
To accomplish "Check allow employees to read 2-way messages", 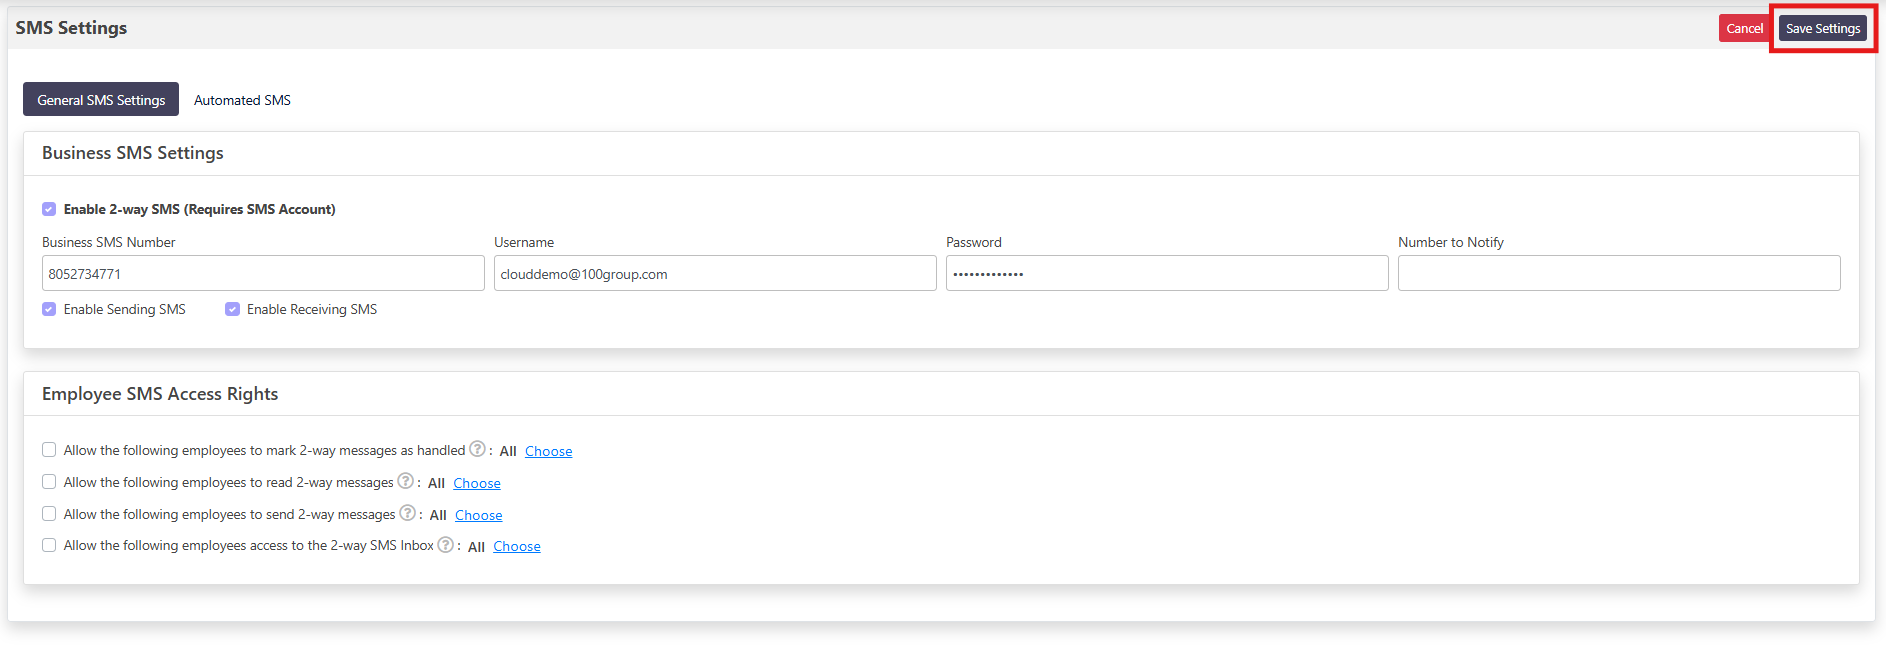I will pyautogui.click(x=49, y=482).
